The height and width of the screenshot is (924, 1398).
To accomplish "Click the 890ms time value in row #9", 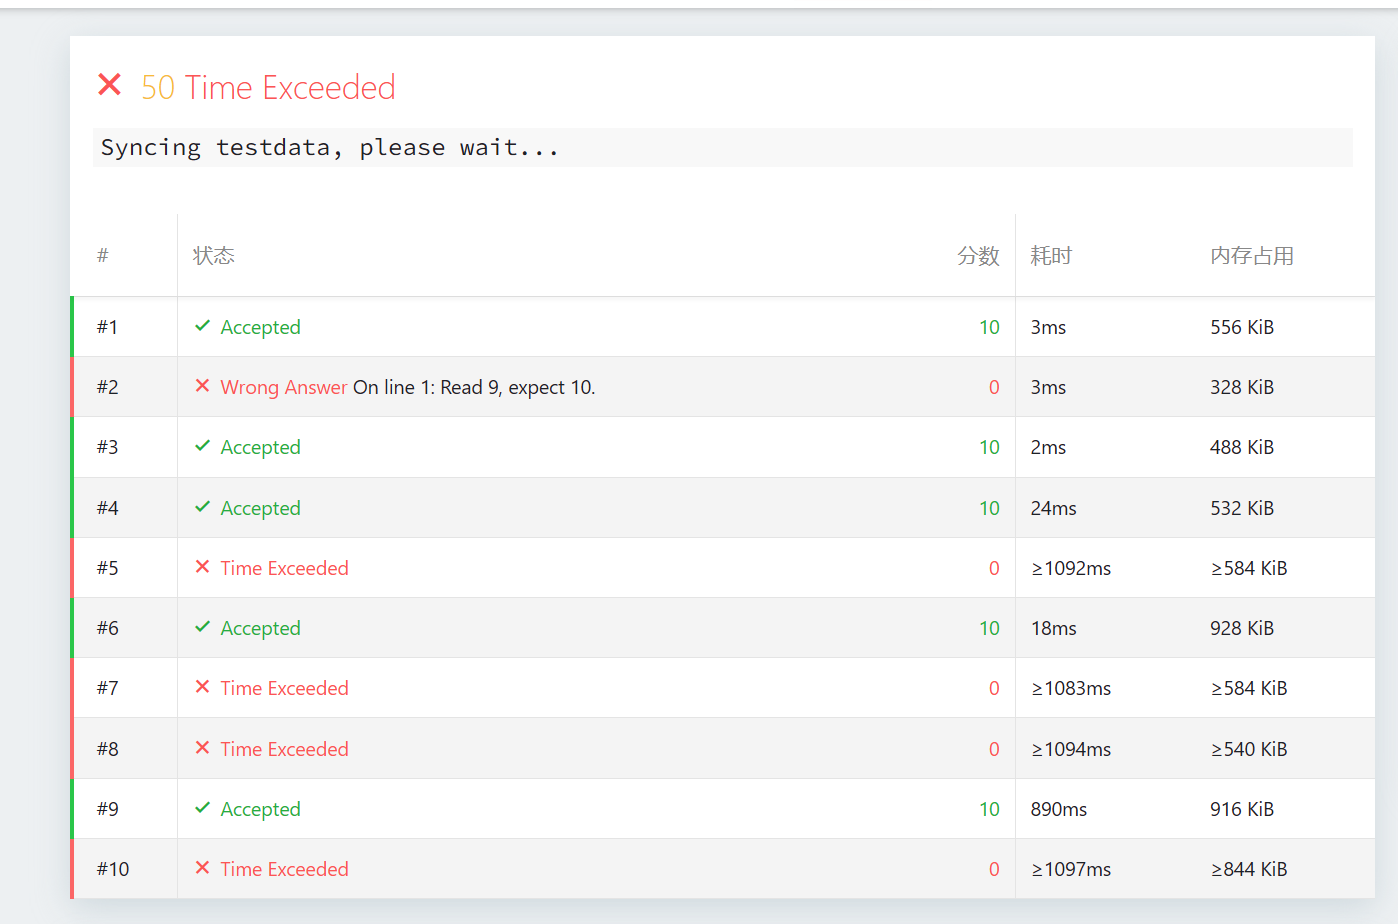I will 1058,809.
